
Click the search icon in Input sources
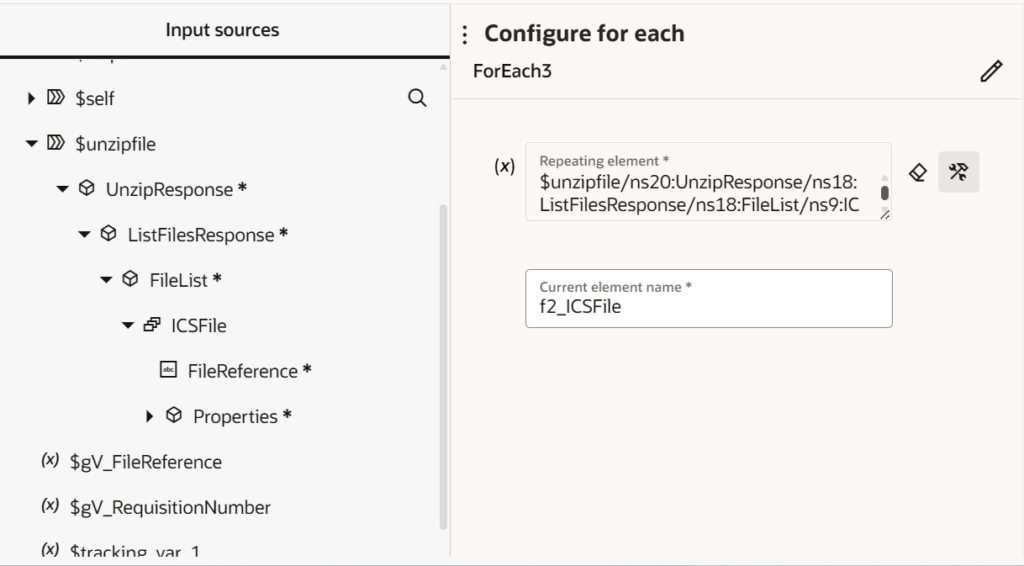click(417, 98)
